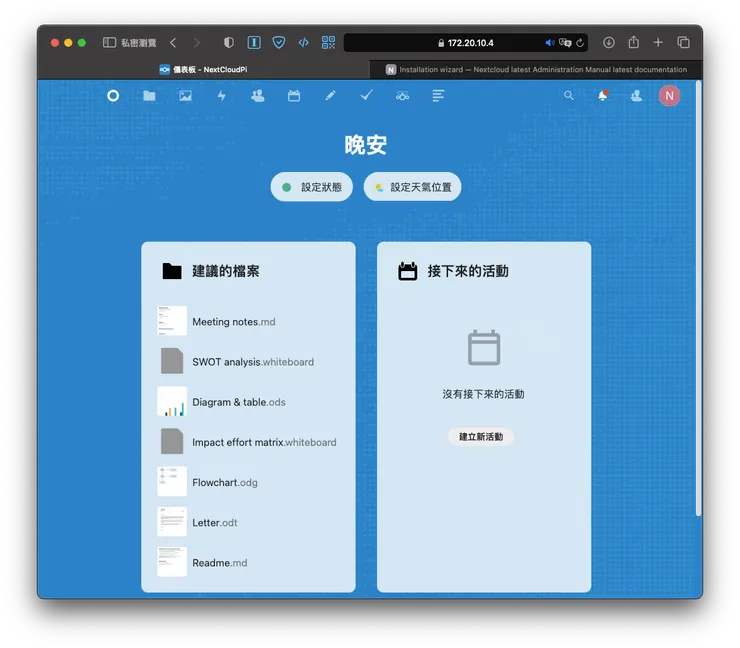This screenshot has height=648, width=740.
Task: Click the Impact effort matrix gray file icon
Action: tap(172, 441)
